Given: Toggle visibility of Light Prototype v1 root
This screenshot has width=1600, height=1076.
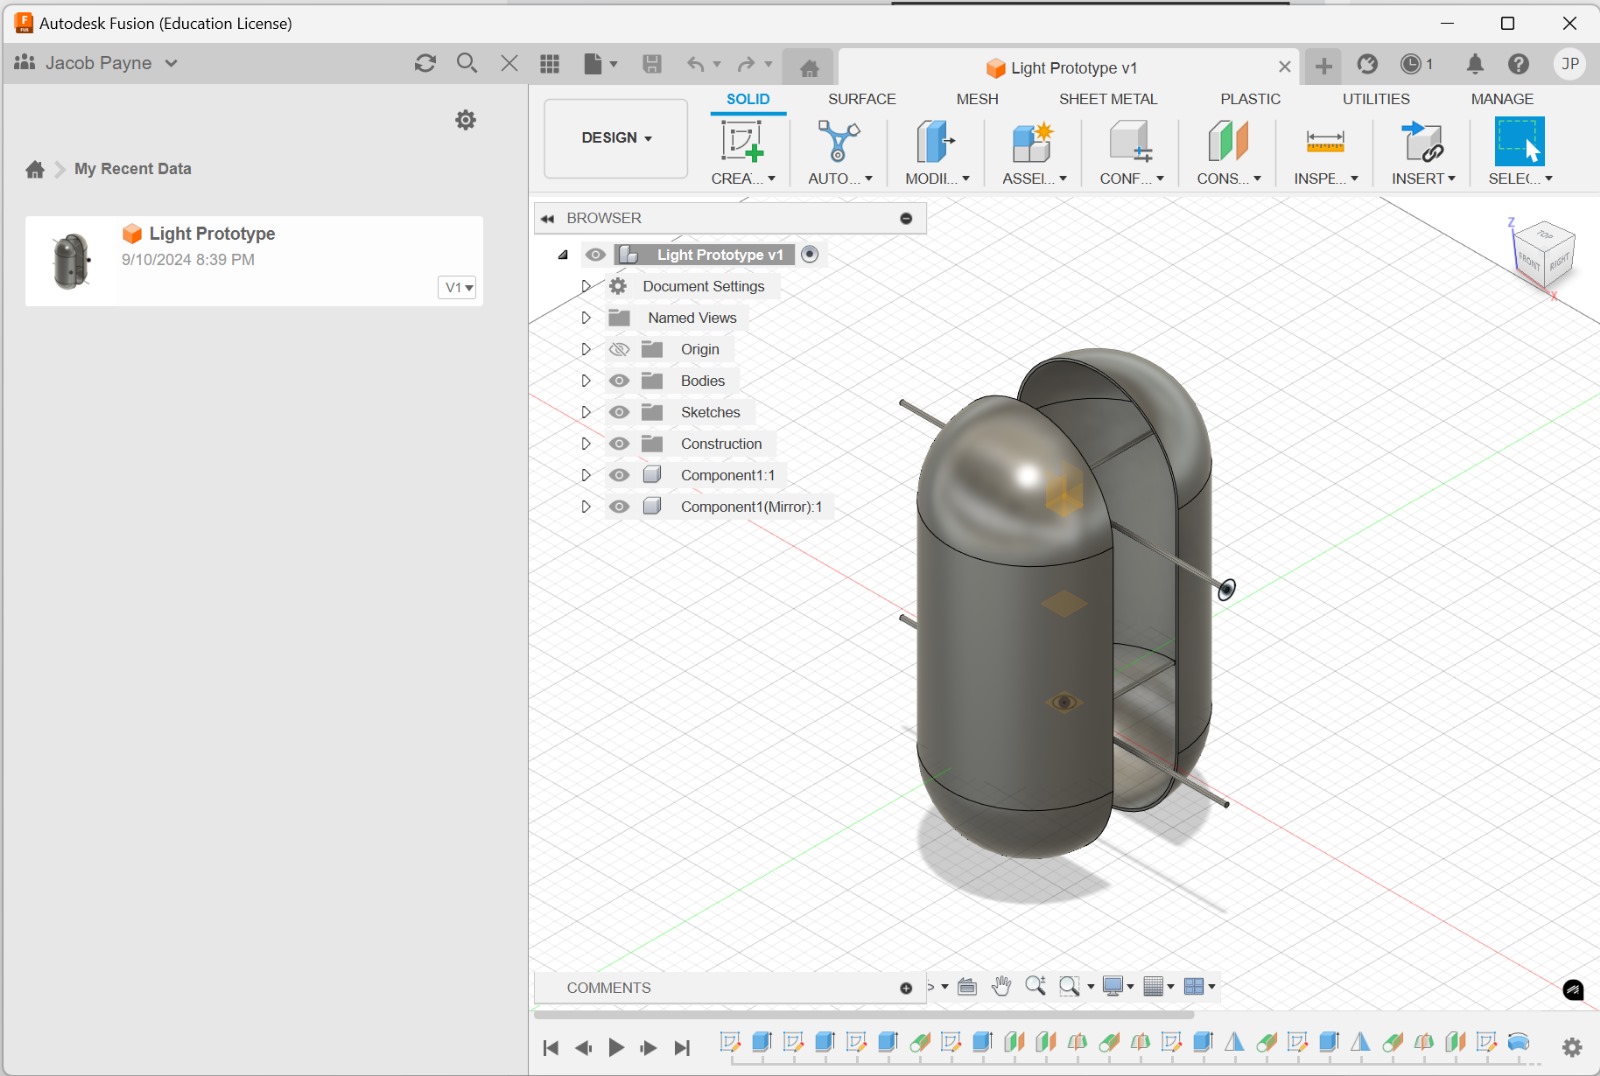Looking at the screenshot, I should coord(595,255).
